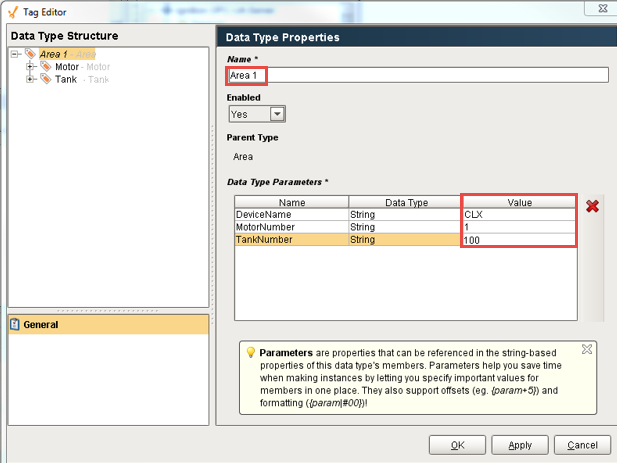The image size is (617, 463).
Task: Expand the Tank tree node
Action: point(31,79)
